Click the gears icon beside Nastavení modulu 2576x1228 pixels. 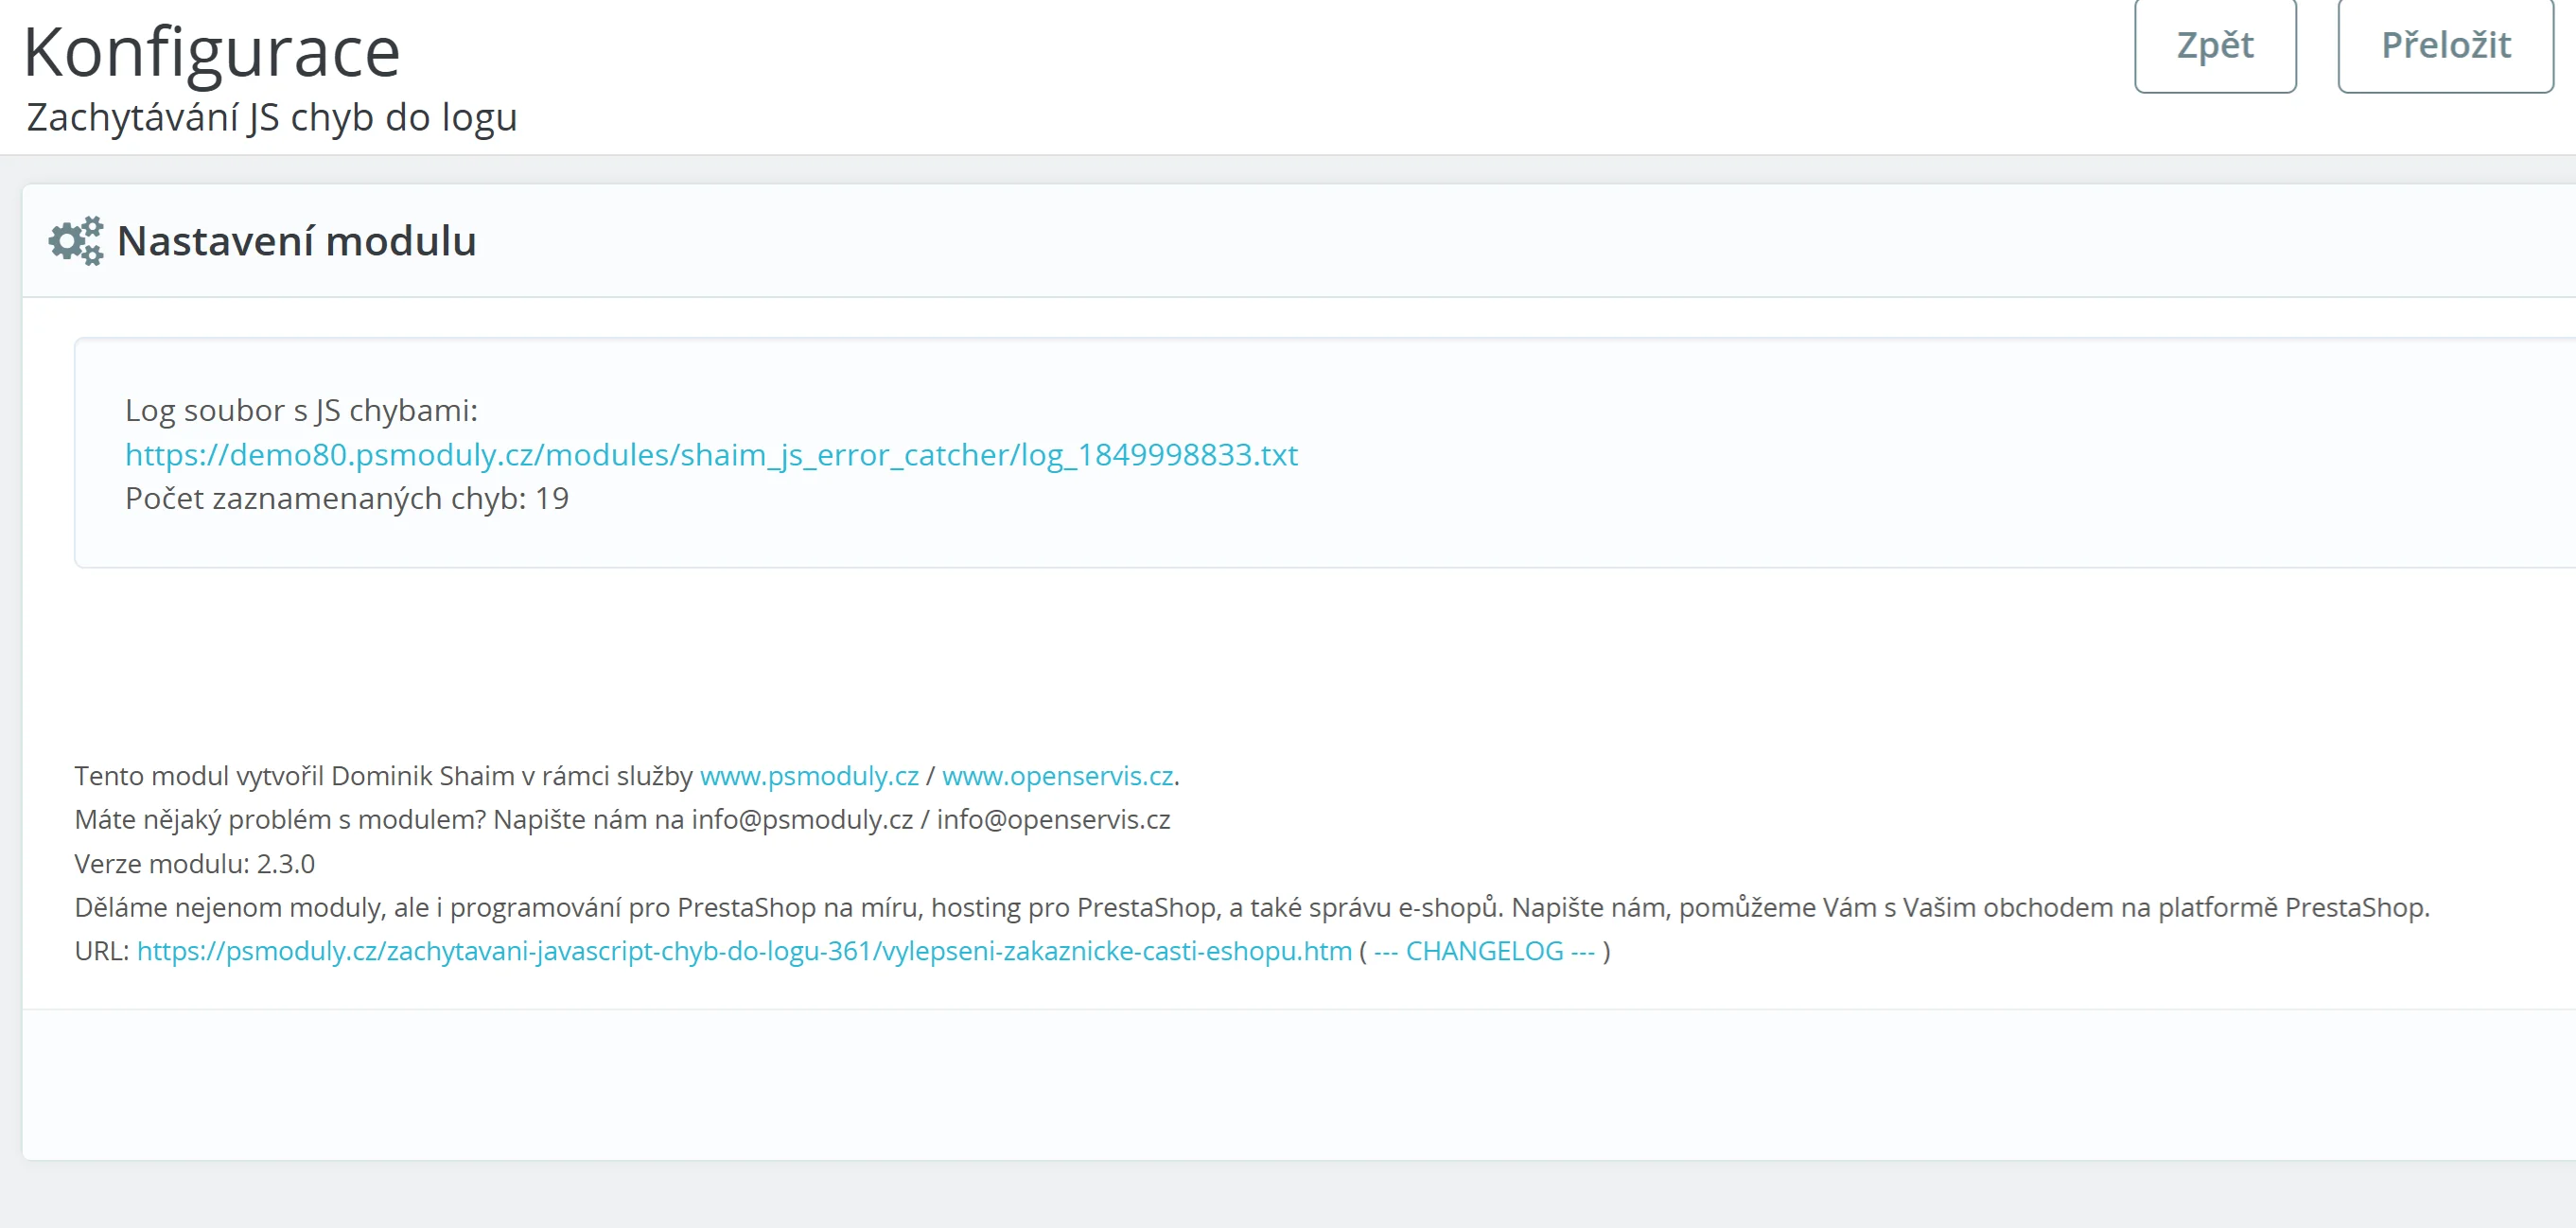tap(76, 241)
